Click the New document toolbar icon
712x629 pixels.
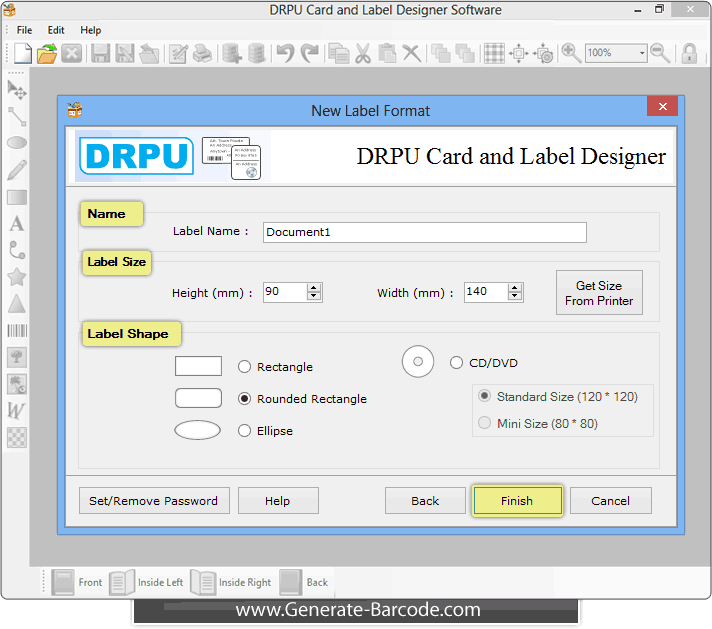(23, 53)
